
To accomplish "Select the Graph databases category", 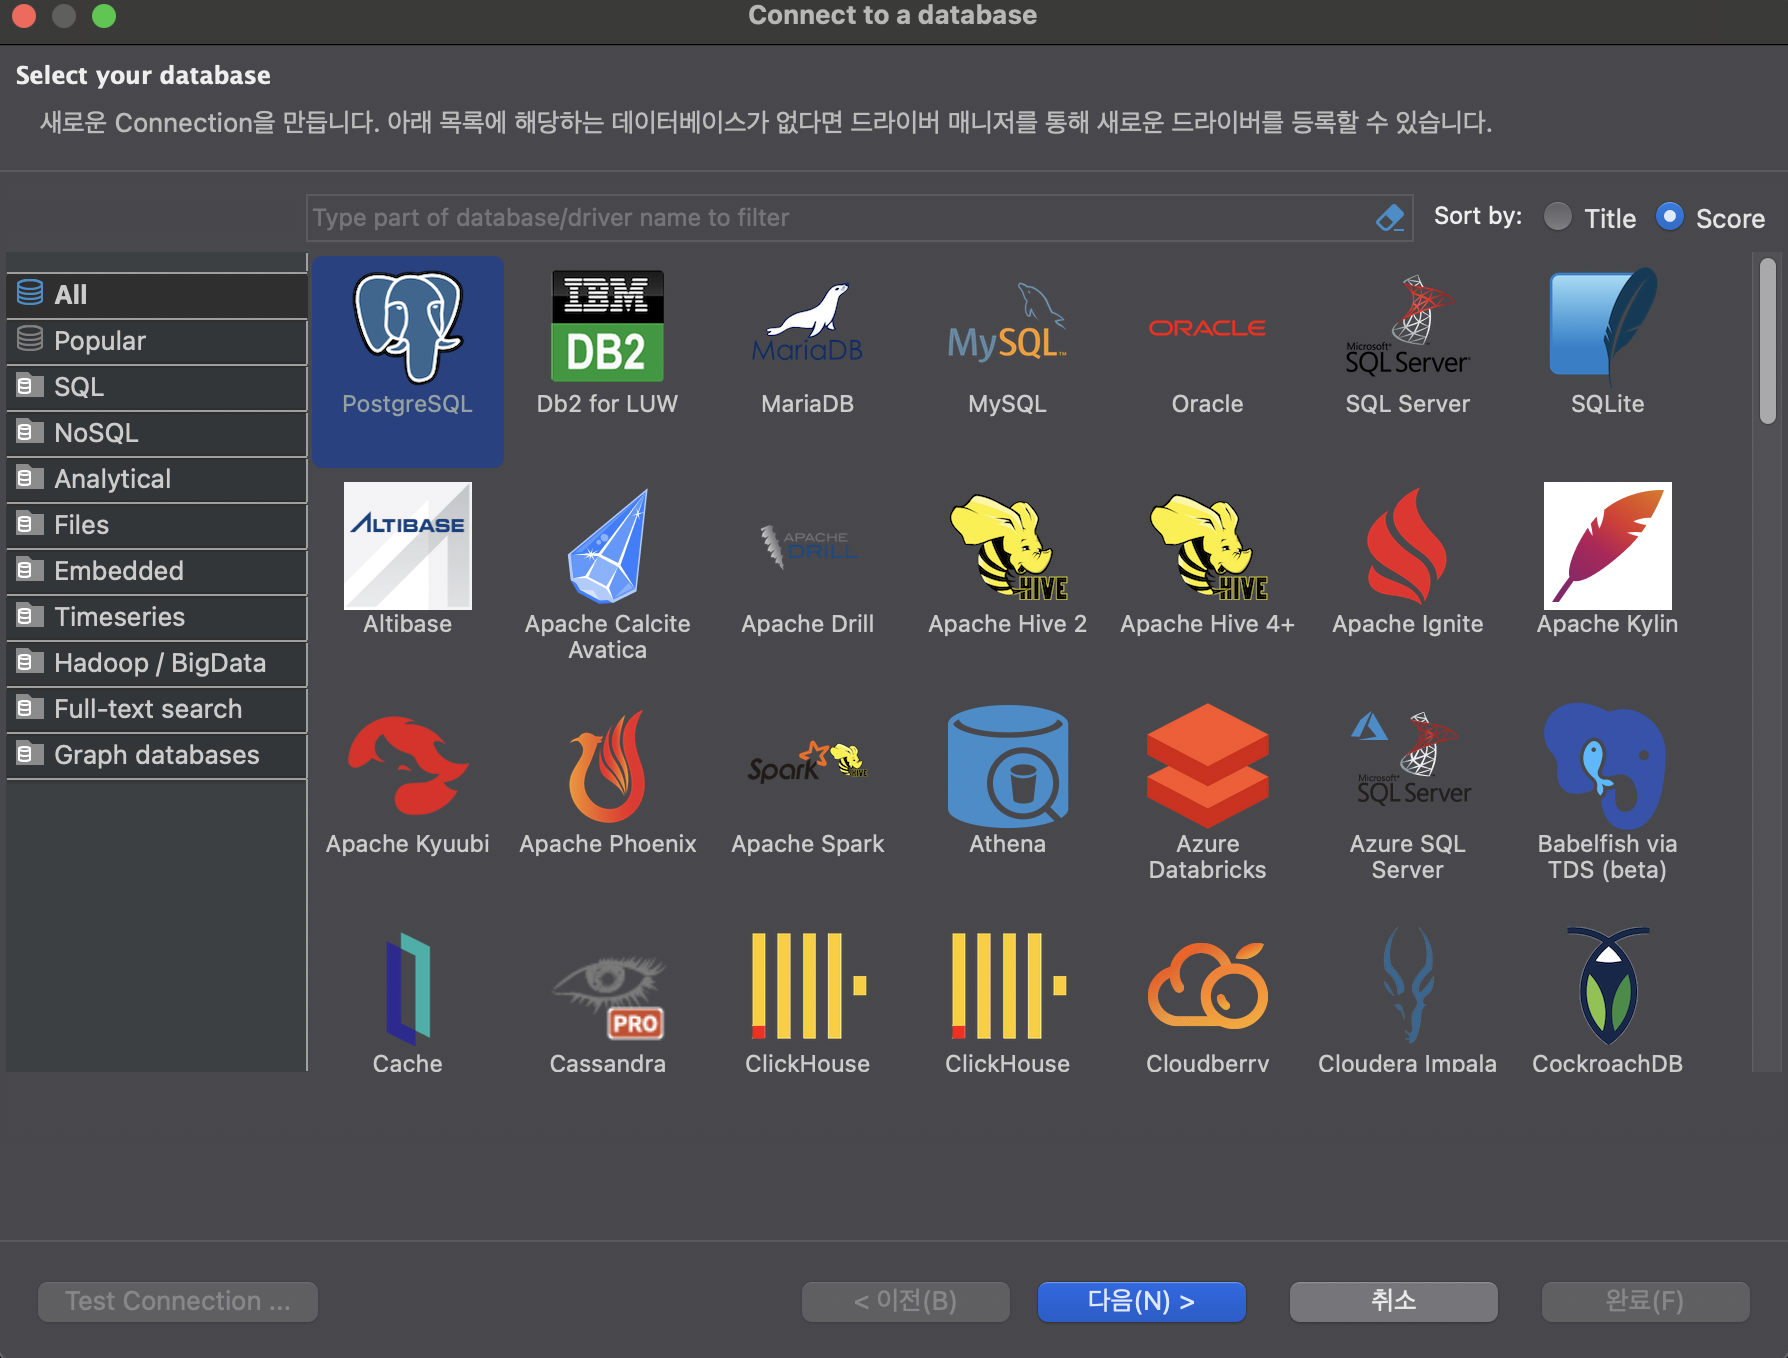I will click(x=157, y=755).
